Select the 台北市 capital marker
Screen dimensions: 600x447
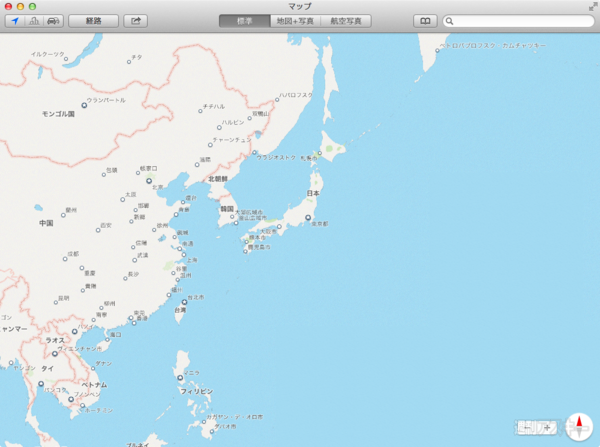click(x=184, y=302)
